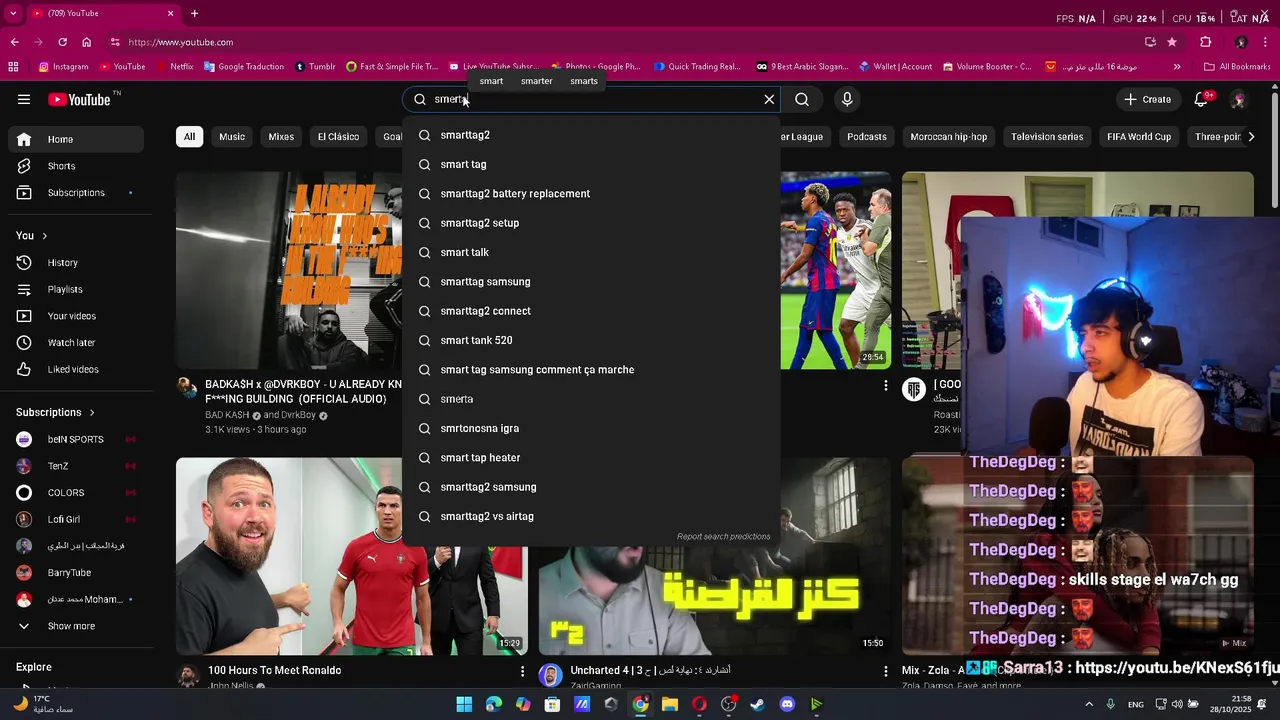The width and height of the screenshot is (1280, 720).
Task: Select the 'Music' filter chip
Action: coord(232,137)
